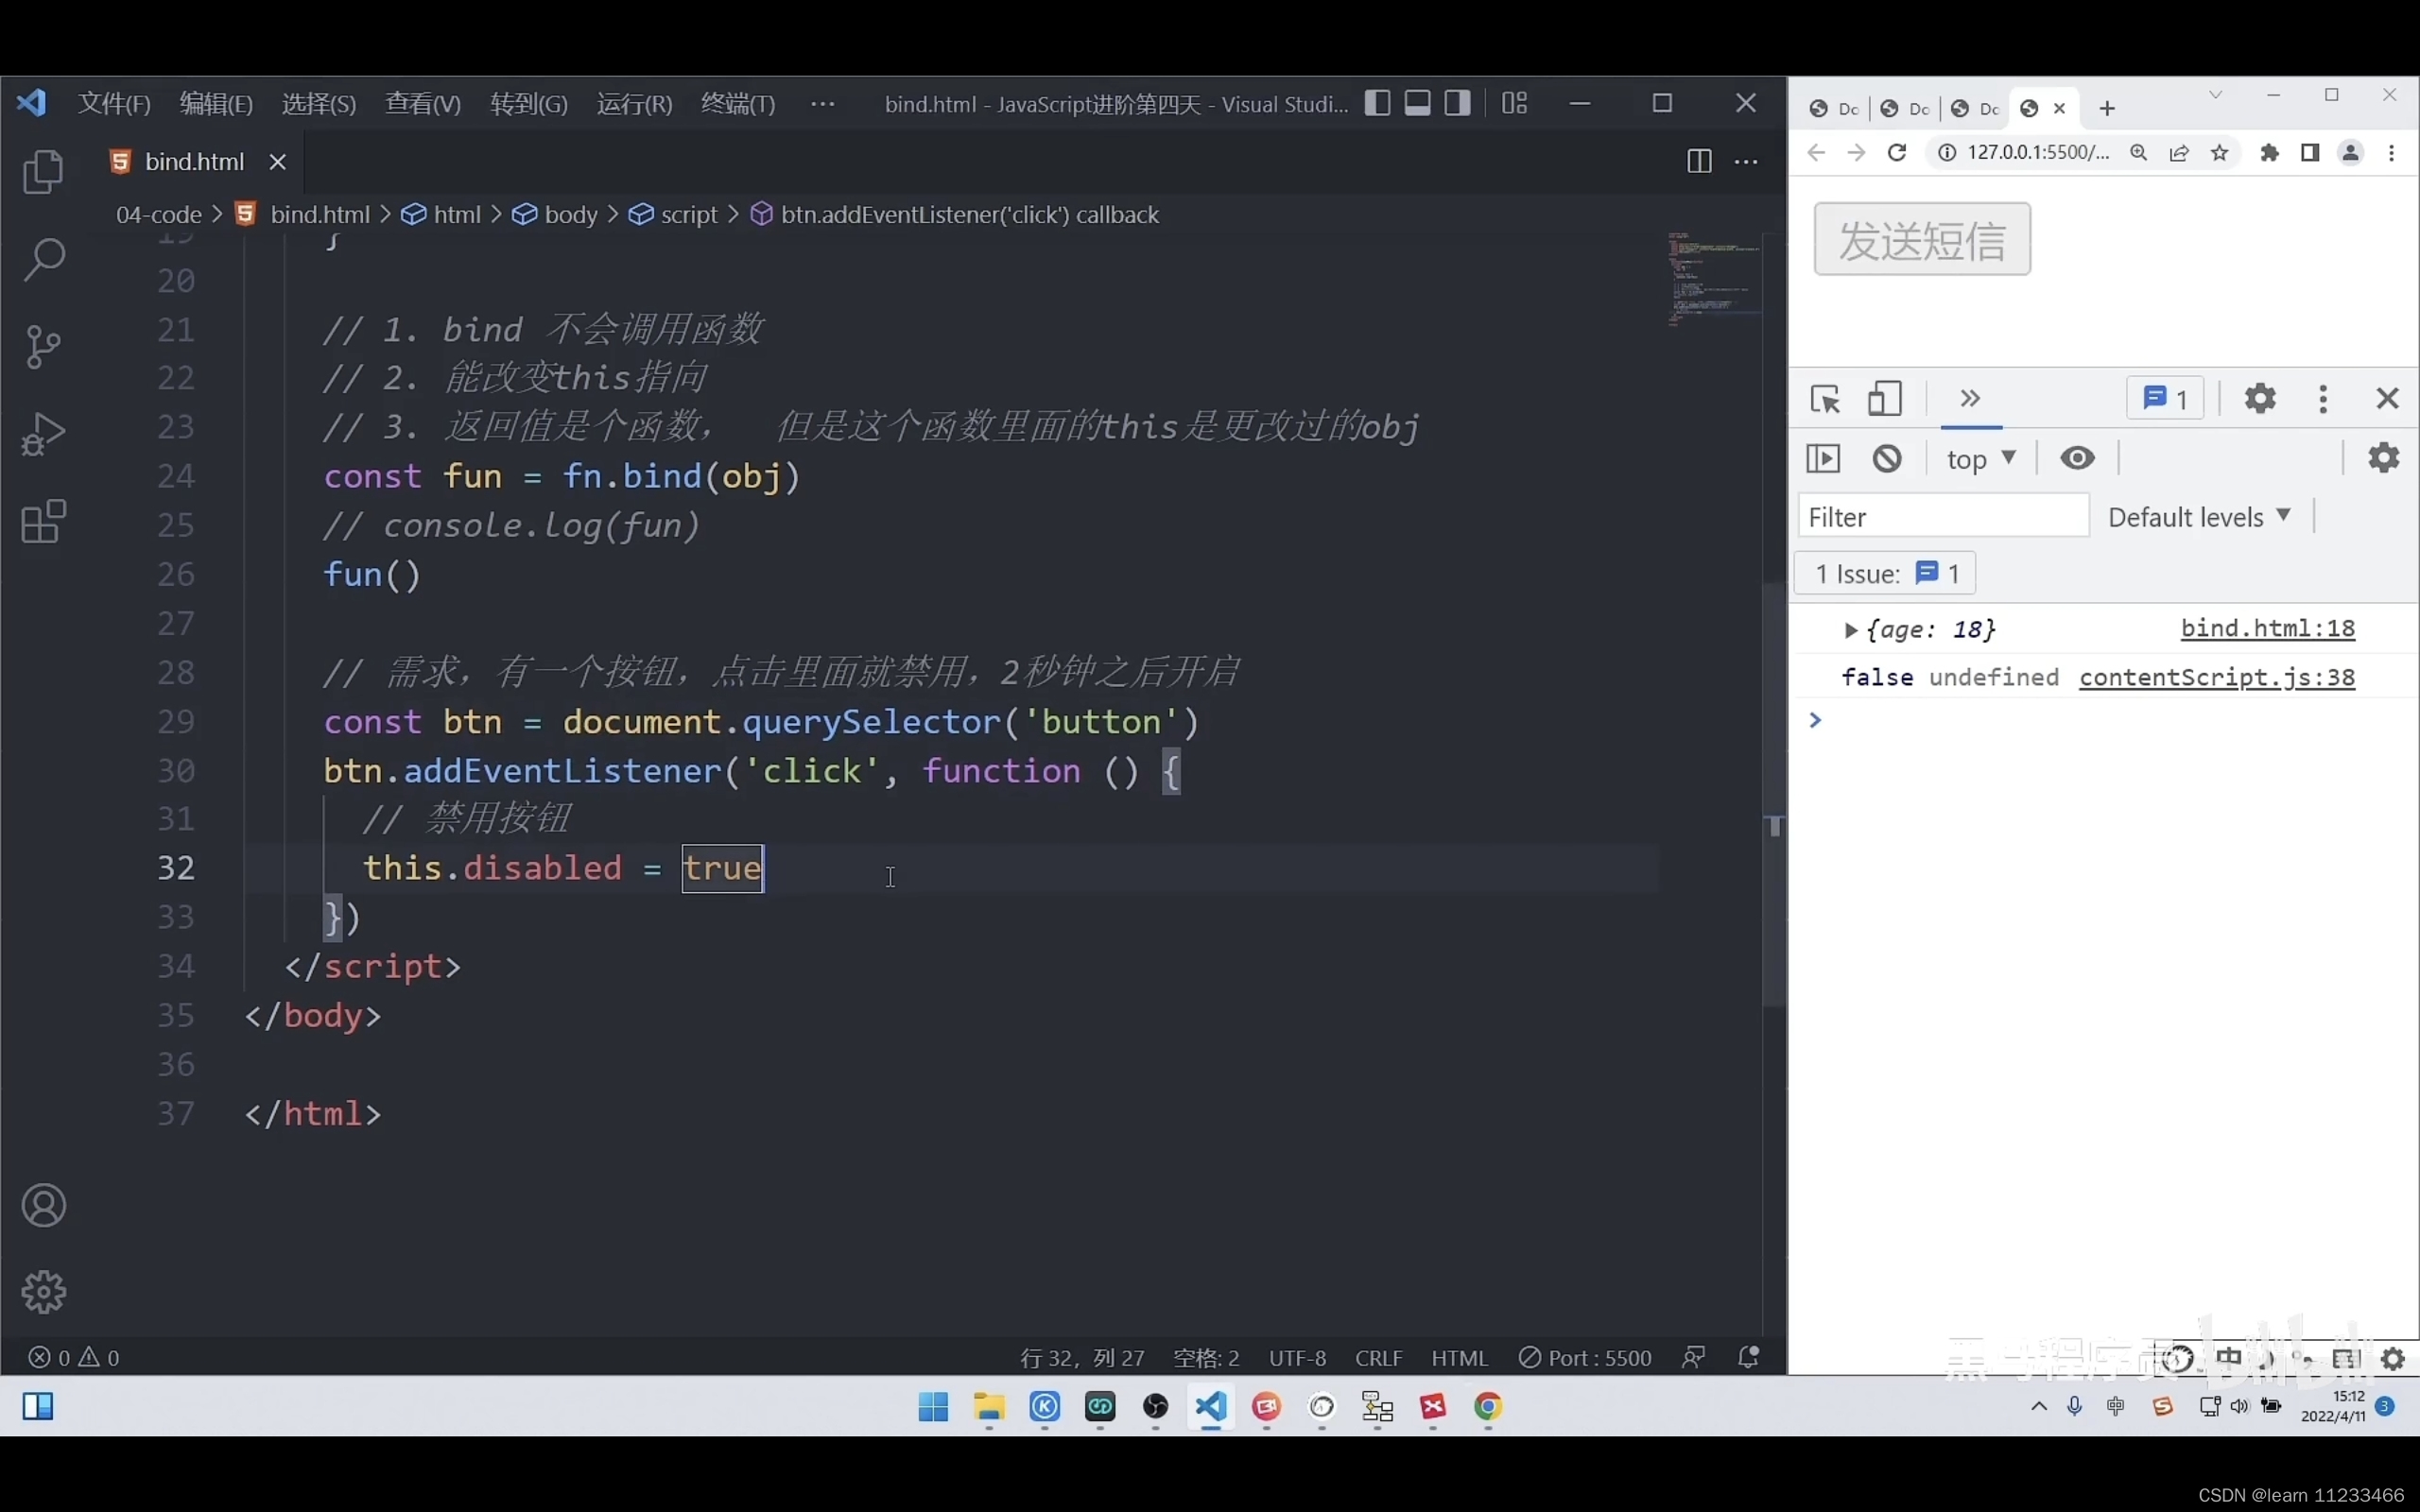Split the editor with the split icon
The image size is (2420, 1512).
click(x=1699, y=161)
